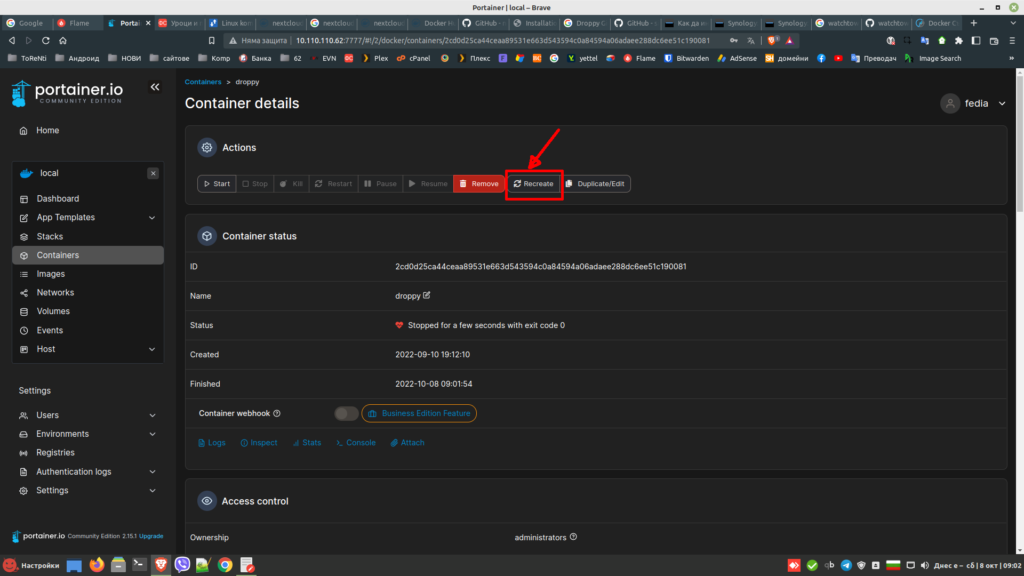
Task: Open Events in the sidebar
Action: click(50, 330)
